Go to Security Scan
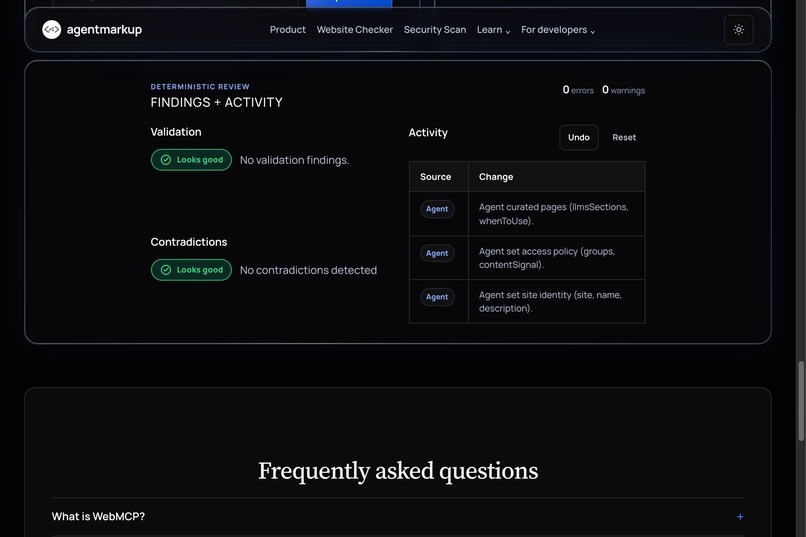 coord(435,30)
